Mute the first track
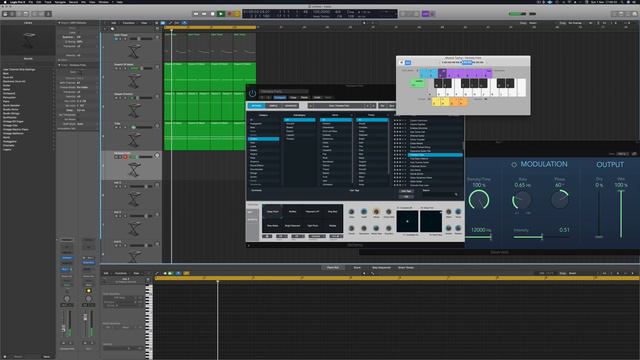The height and width of the screenshot is (360, 640). tap(116, 39)
